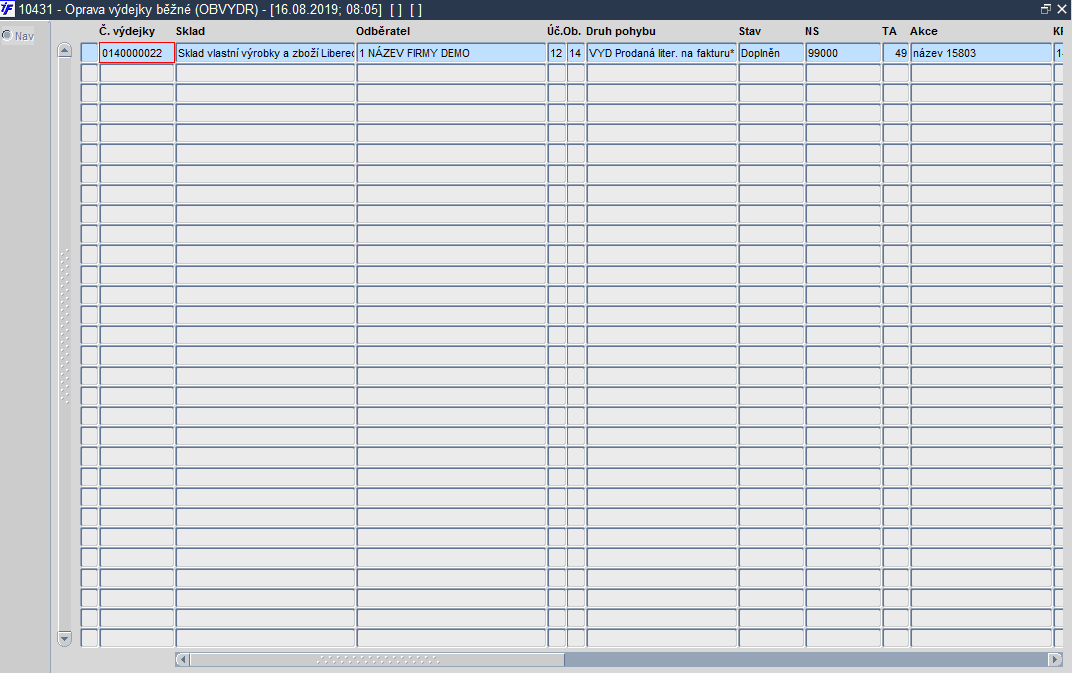Click the issue number field 0140000022
This screenshot has height=673, width=1072.
coord(137,53)
